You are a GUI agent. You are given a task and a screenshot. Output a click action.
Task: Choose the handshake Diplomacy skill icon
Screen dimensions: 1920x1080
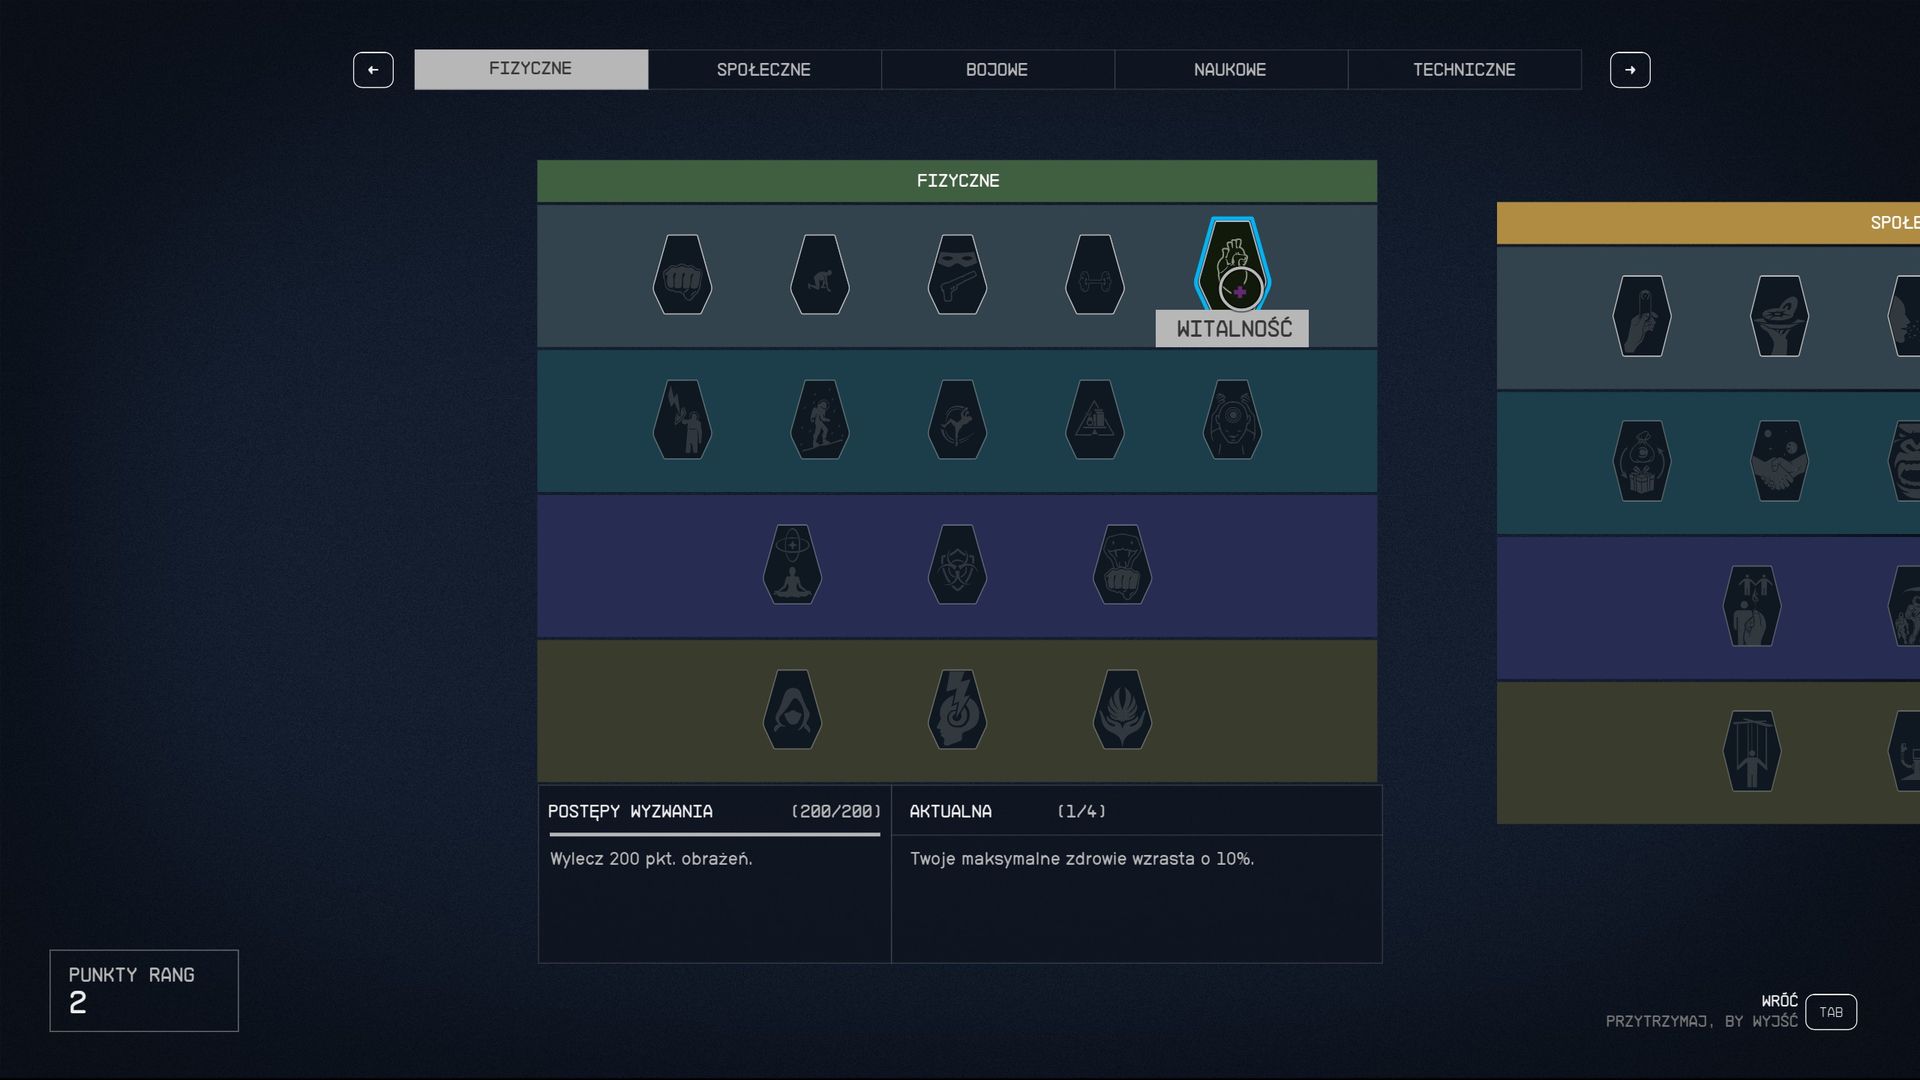pyautogui.click(x=1778, y=461)
